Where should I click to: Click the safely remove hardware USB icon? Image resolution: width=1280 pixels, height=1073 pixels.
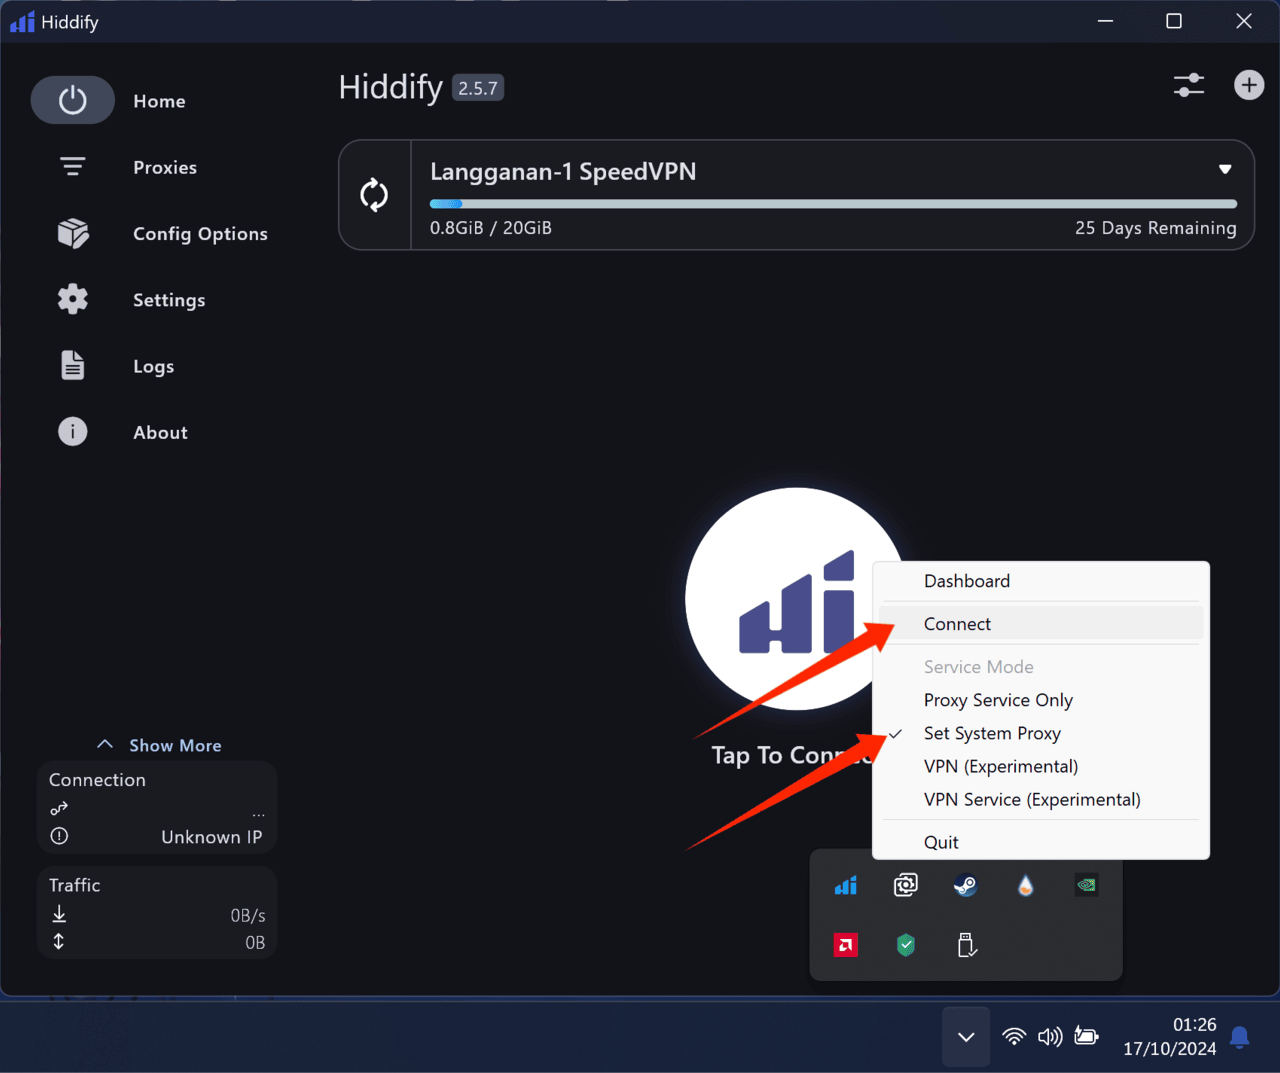[x=966, y=945]
